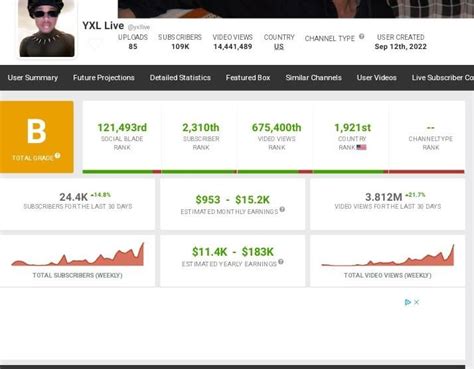Click the Sep 12th, 2022 creation date
The width and height of the screenshot is (474, 369).
pos(400,47)
